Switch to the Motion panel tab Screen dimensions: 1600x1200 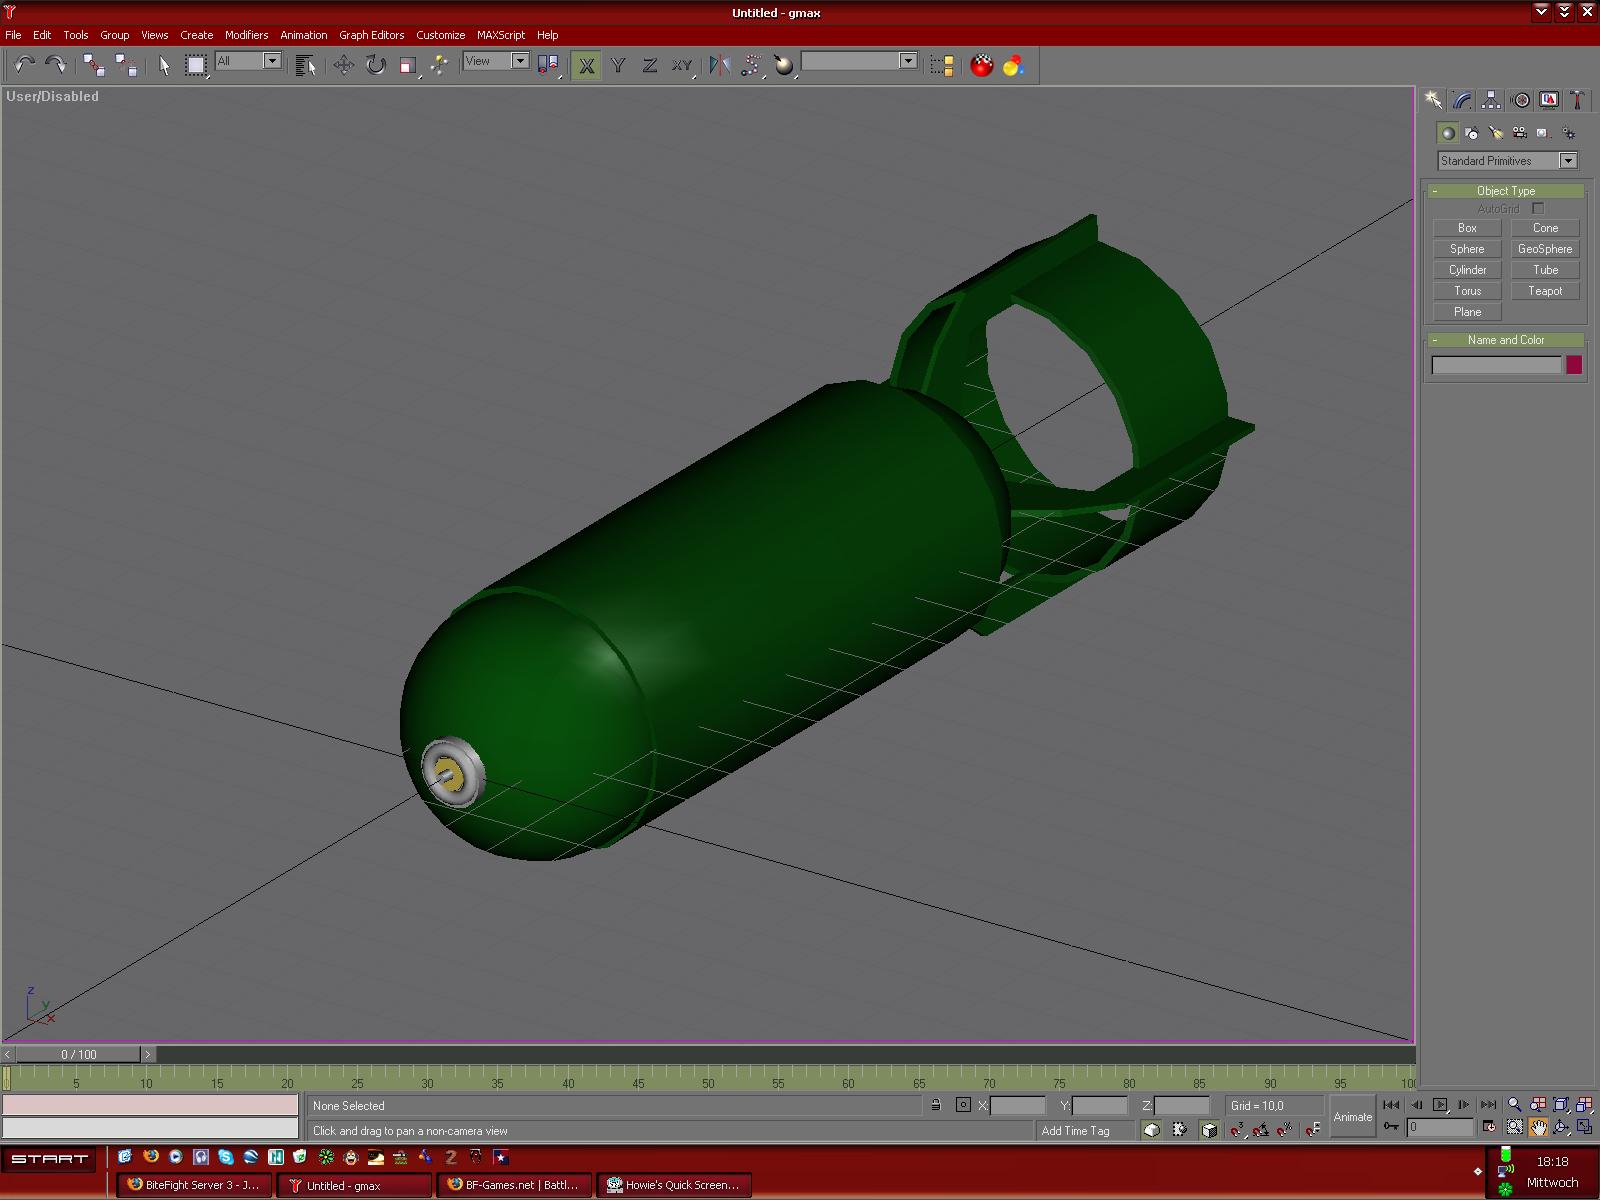click(x=1520, y=100)
